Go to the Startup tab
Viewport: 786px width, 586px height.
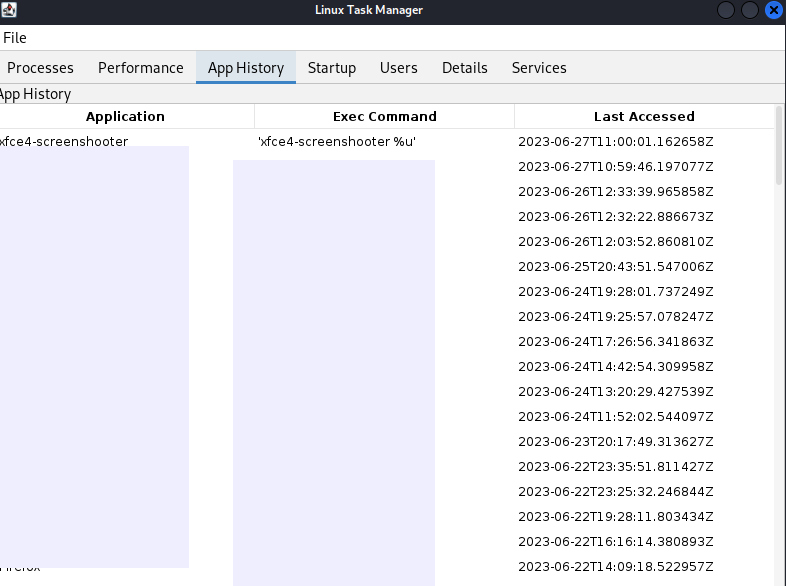332,68
